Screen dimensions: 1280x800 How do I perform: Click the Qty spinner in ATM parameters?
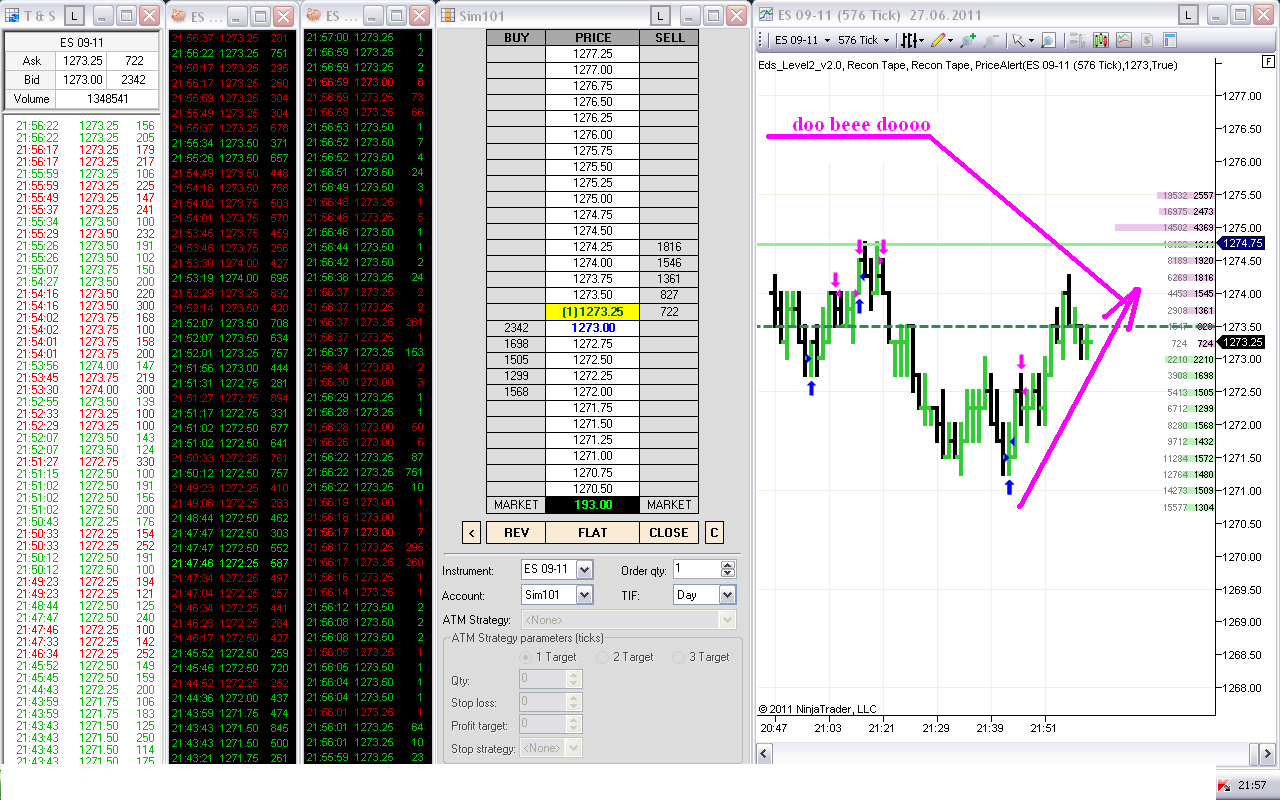pos(551,679)
